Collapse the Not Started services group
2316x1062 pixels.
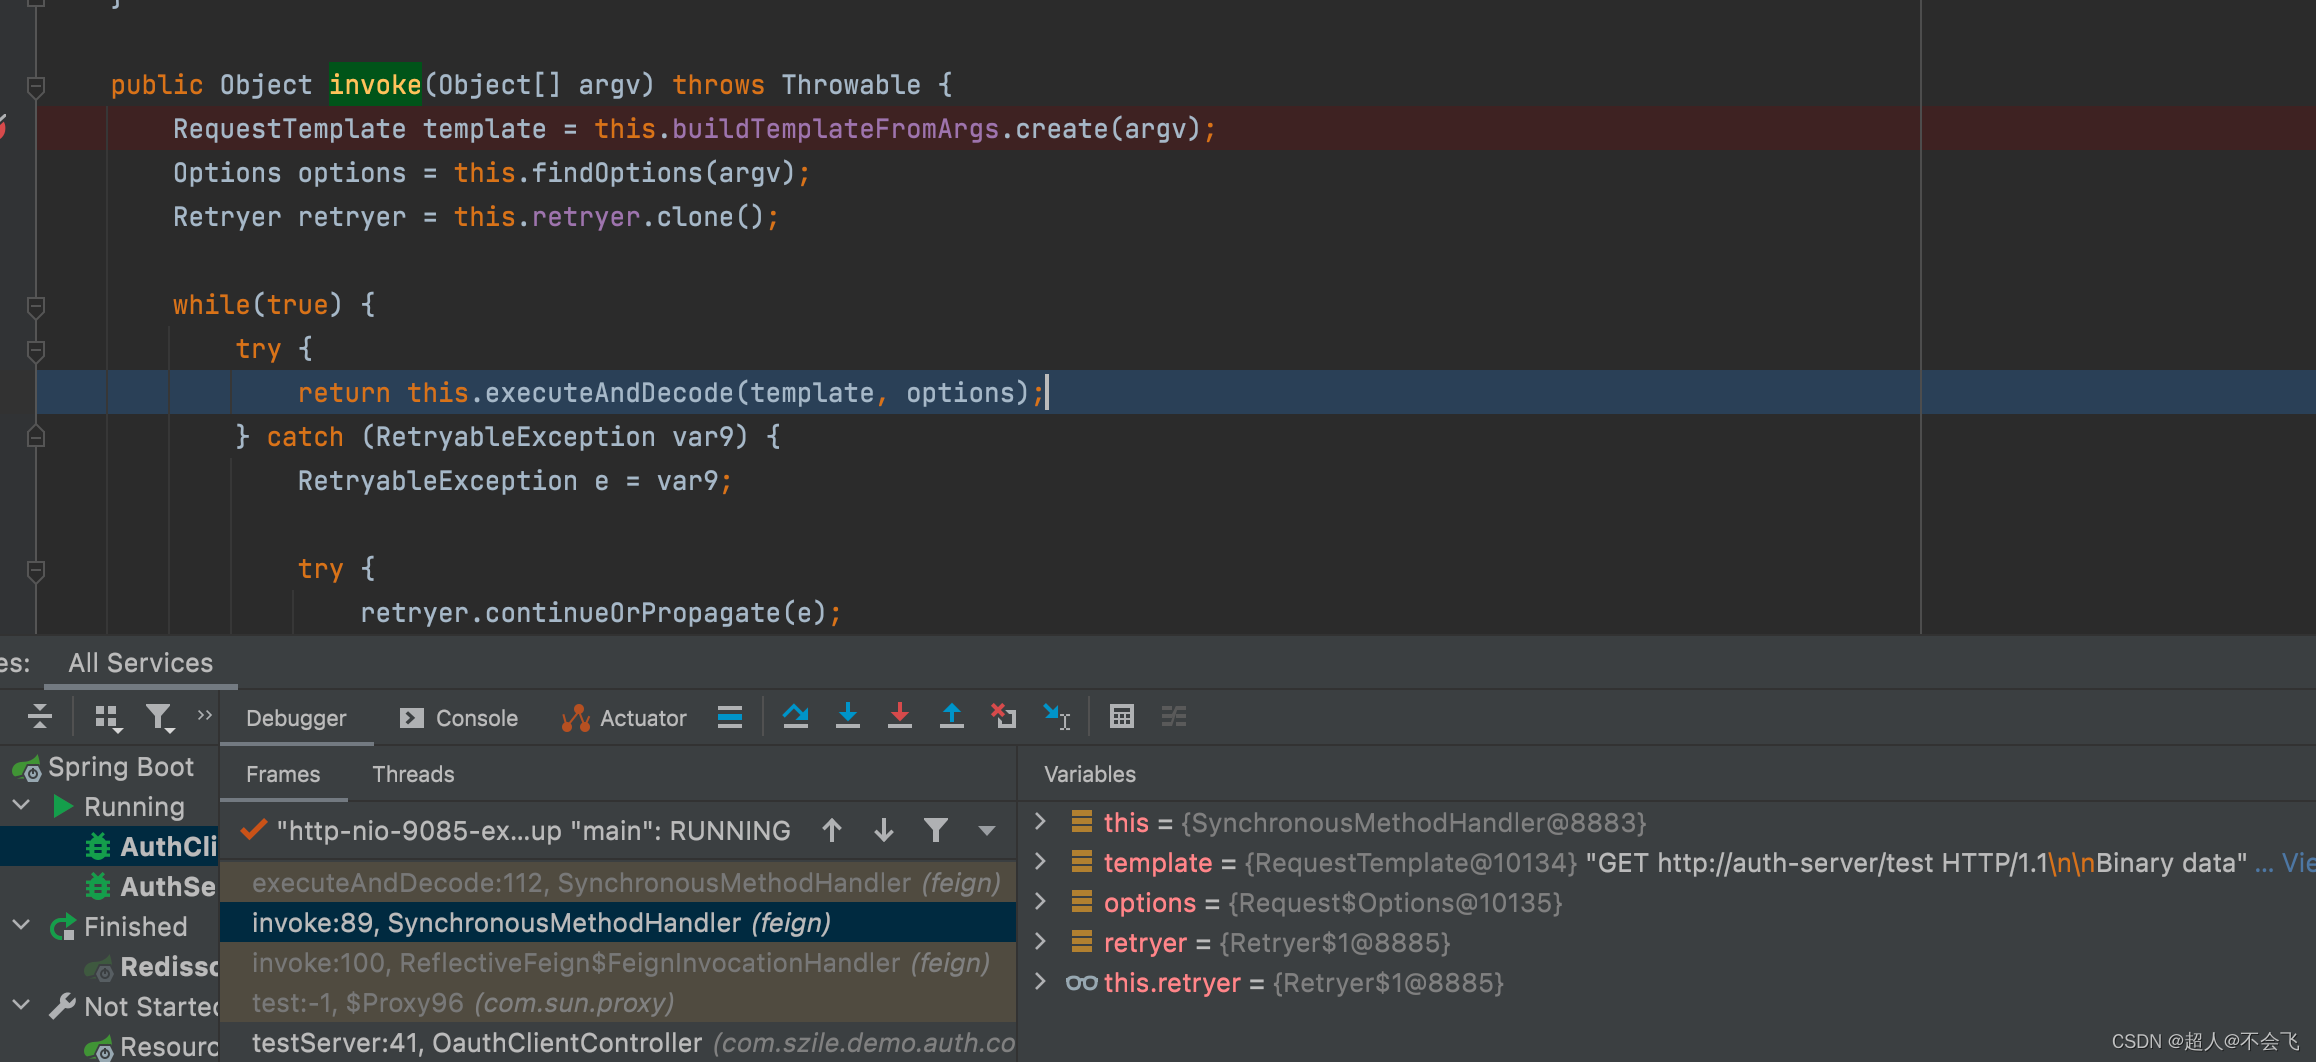coord(22,1006)
